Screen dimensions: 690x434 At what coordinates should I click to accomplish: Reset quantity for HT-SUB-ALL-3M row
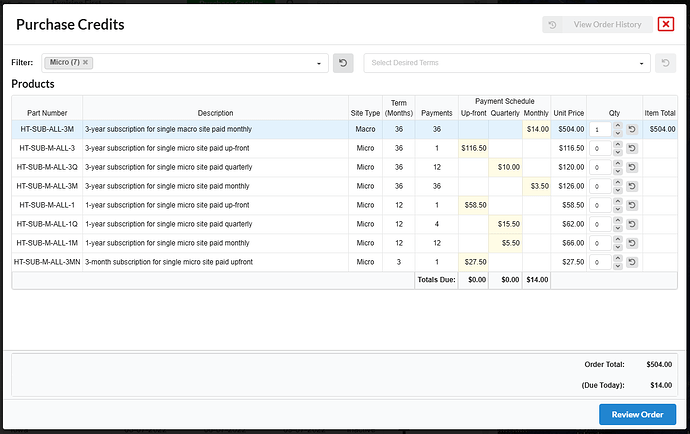click(x=632, y=129)
